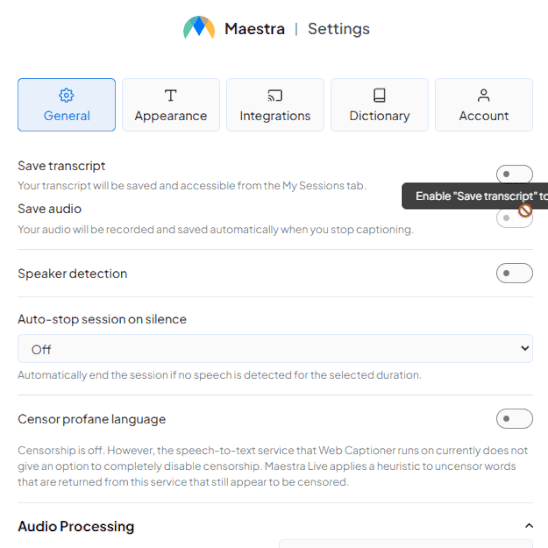
Task: Click the Maestra brand name text
Action: point(254,29)
